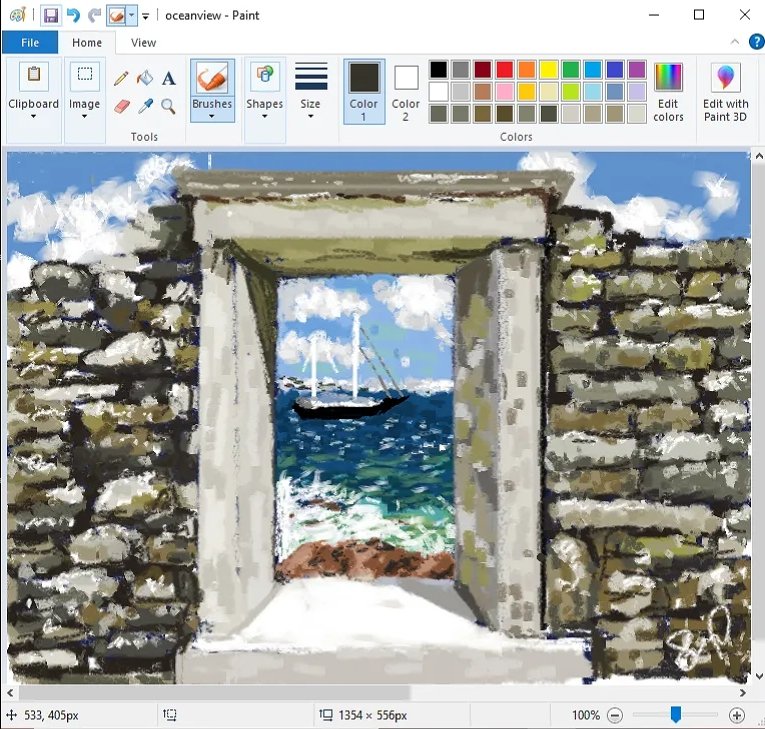This screenshot has height=729, width=765.
Task: Click the Redo arrow in quick access toolbar
Action: pyautogui.click(x=94, y=16)
